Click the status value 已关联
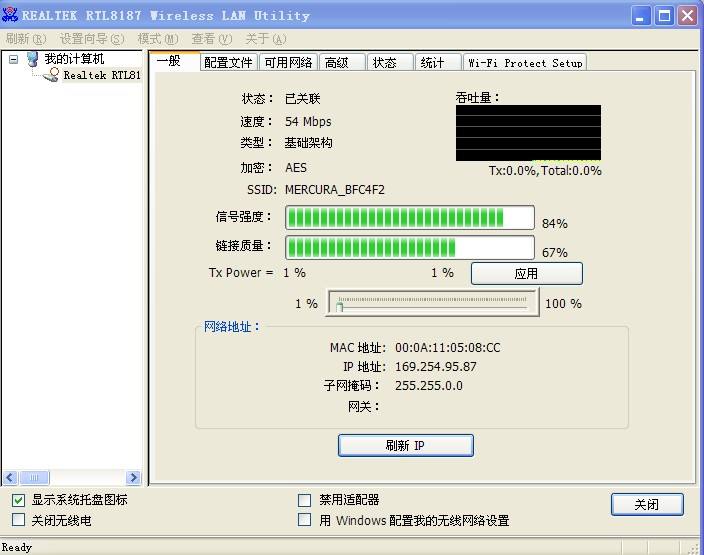 coord(303,98)
